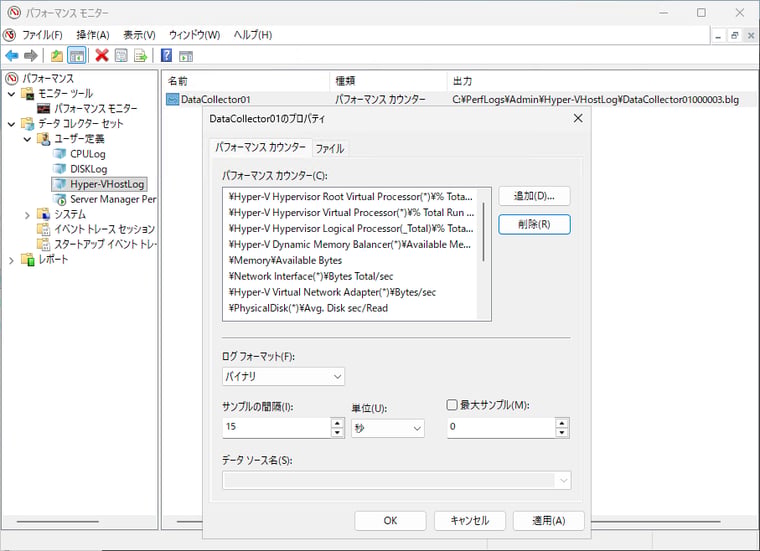Viewport: 760px width, 551px height.
Task: Click the 削除(R) button
Action: point(534,224)
